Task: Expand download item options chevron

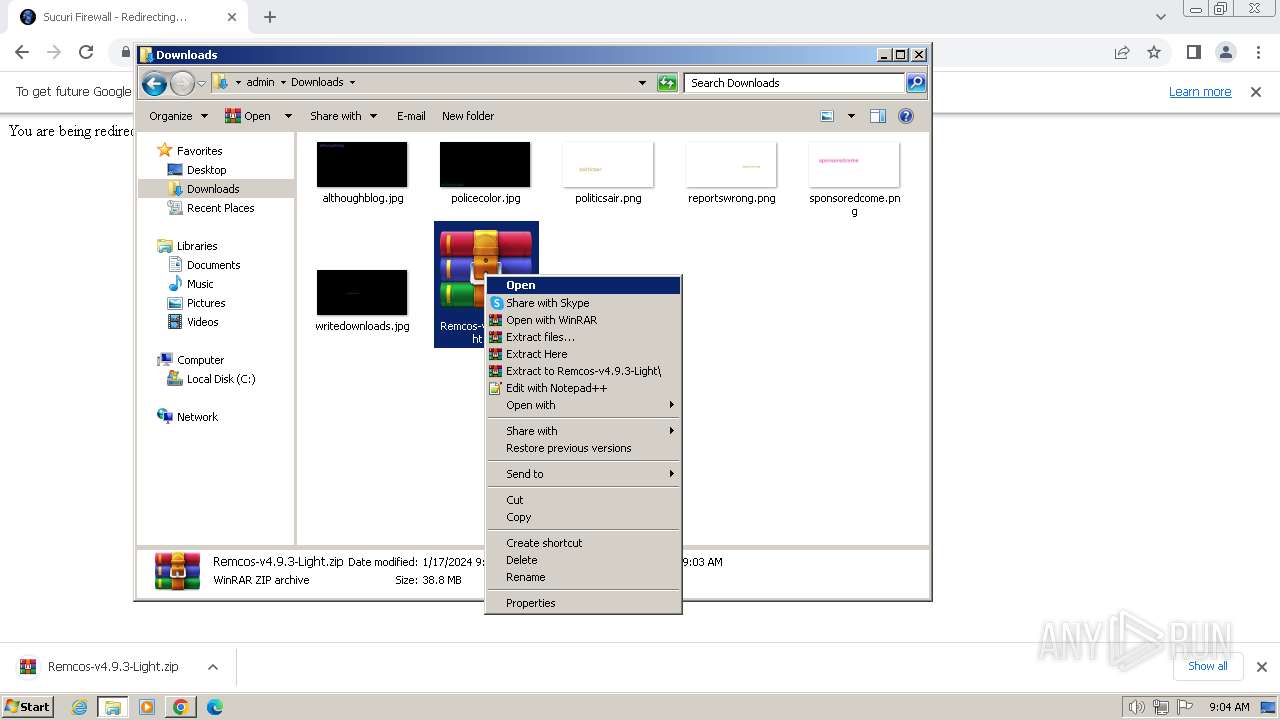Action: tap(212, 667)
